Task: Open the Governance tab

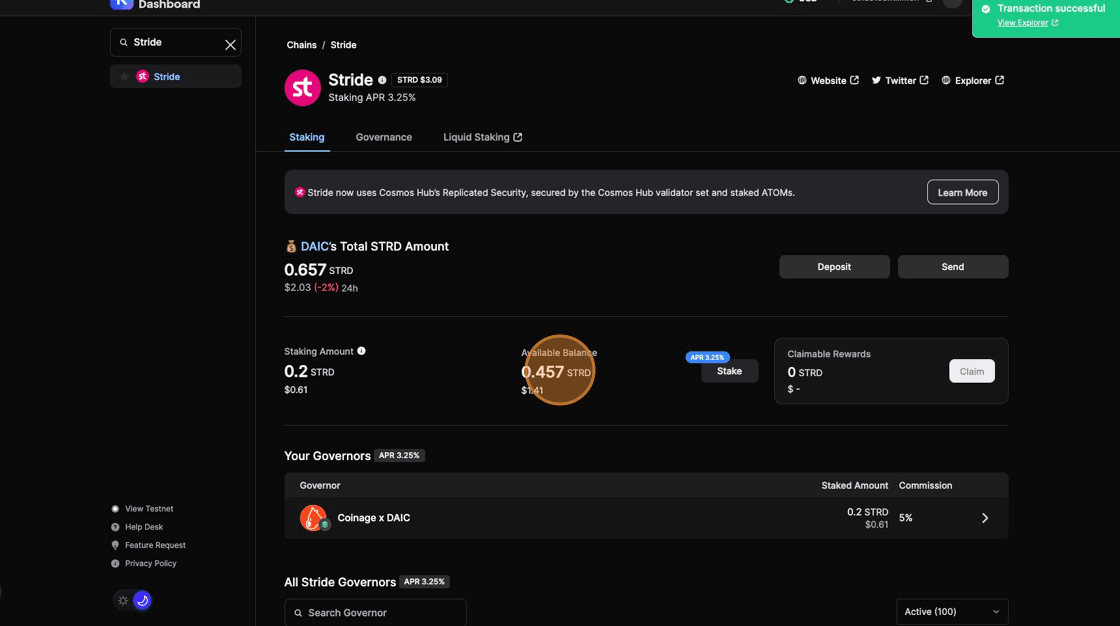Action: coord(384,137)
